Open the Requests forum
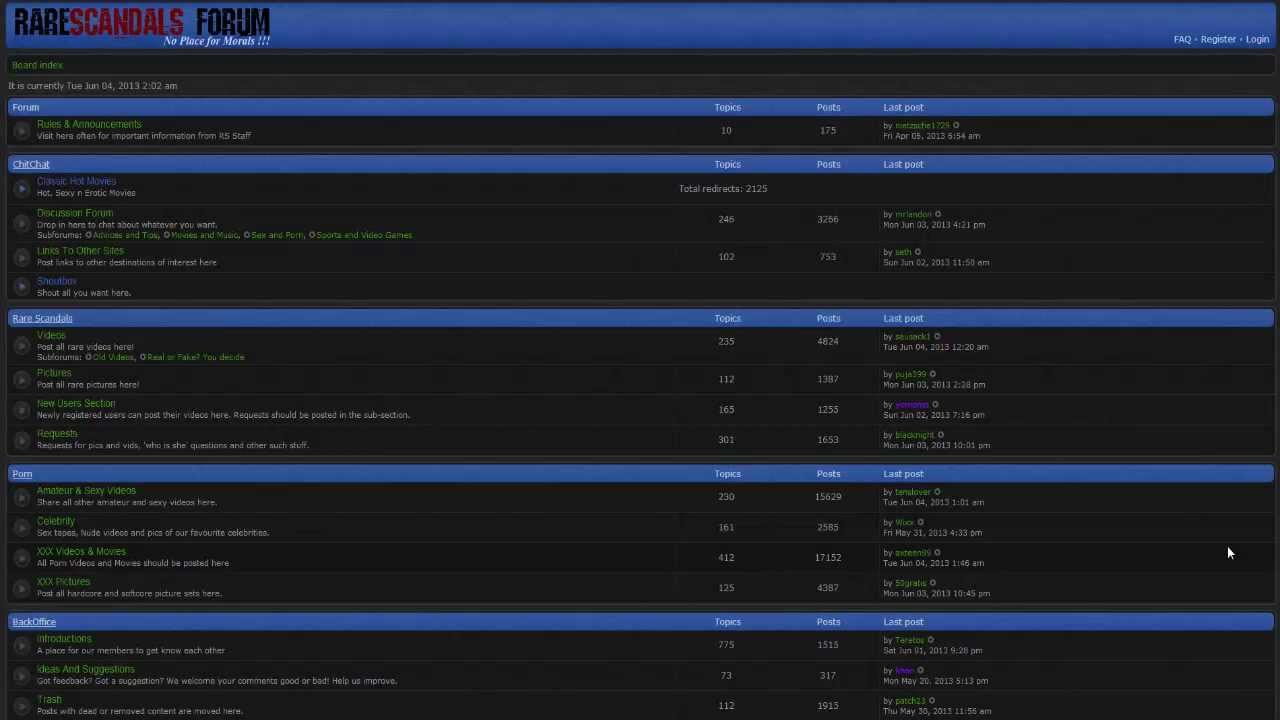 (57, 433)
